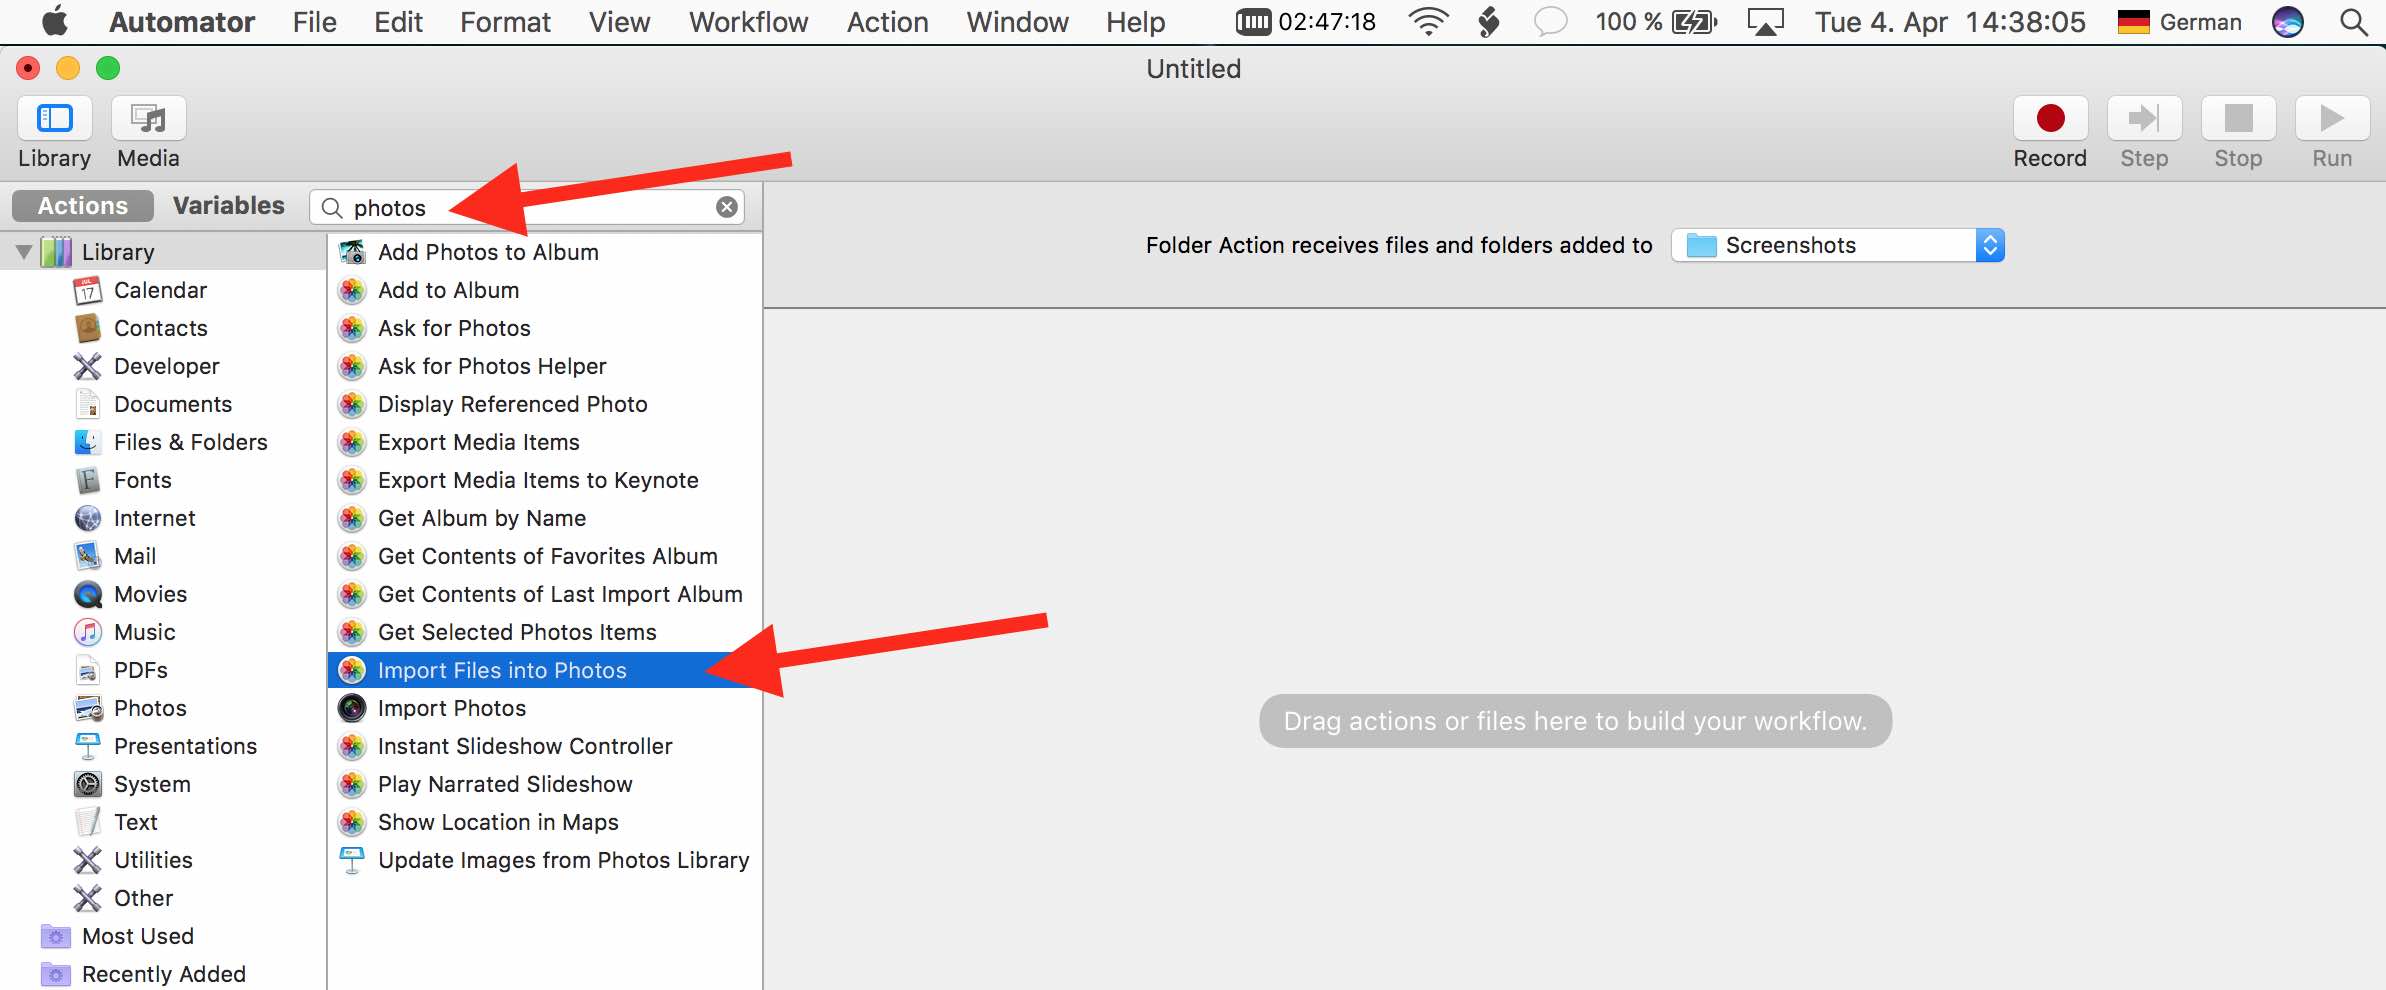The height and width of the screenshot is (990, 2386).
Task: Open the Action menu
Action: point(888,22)
